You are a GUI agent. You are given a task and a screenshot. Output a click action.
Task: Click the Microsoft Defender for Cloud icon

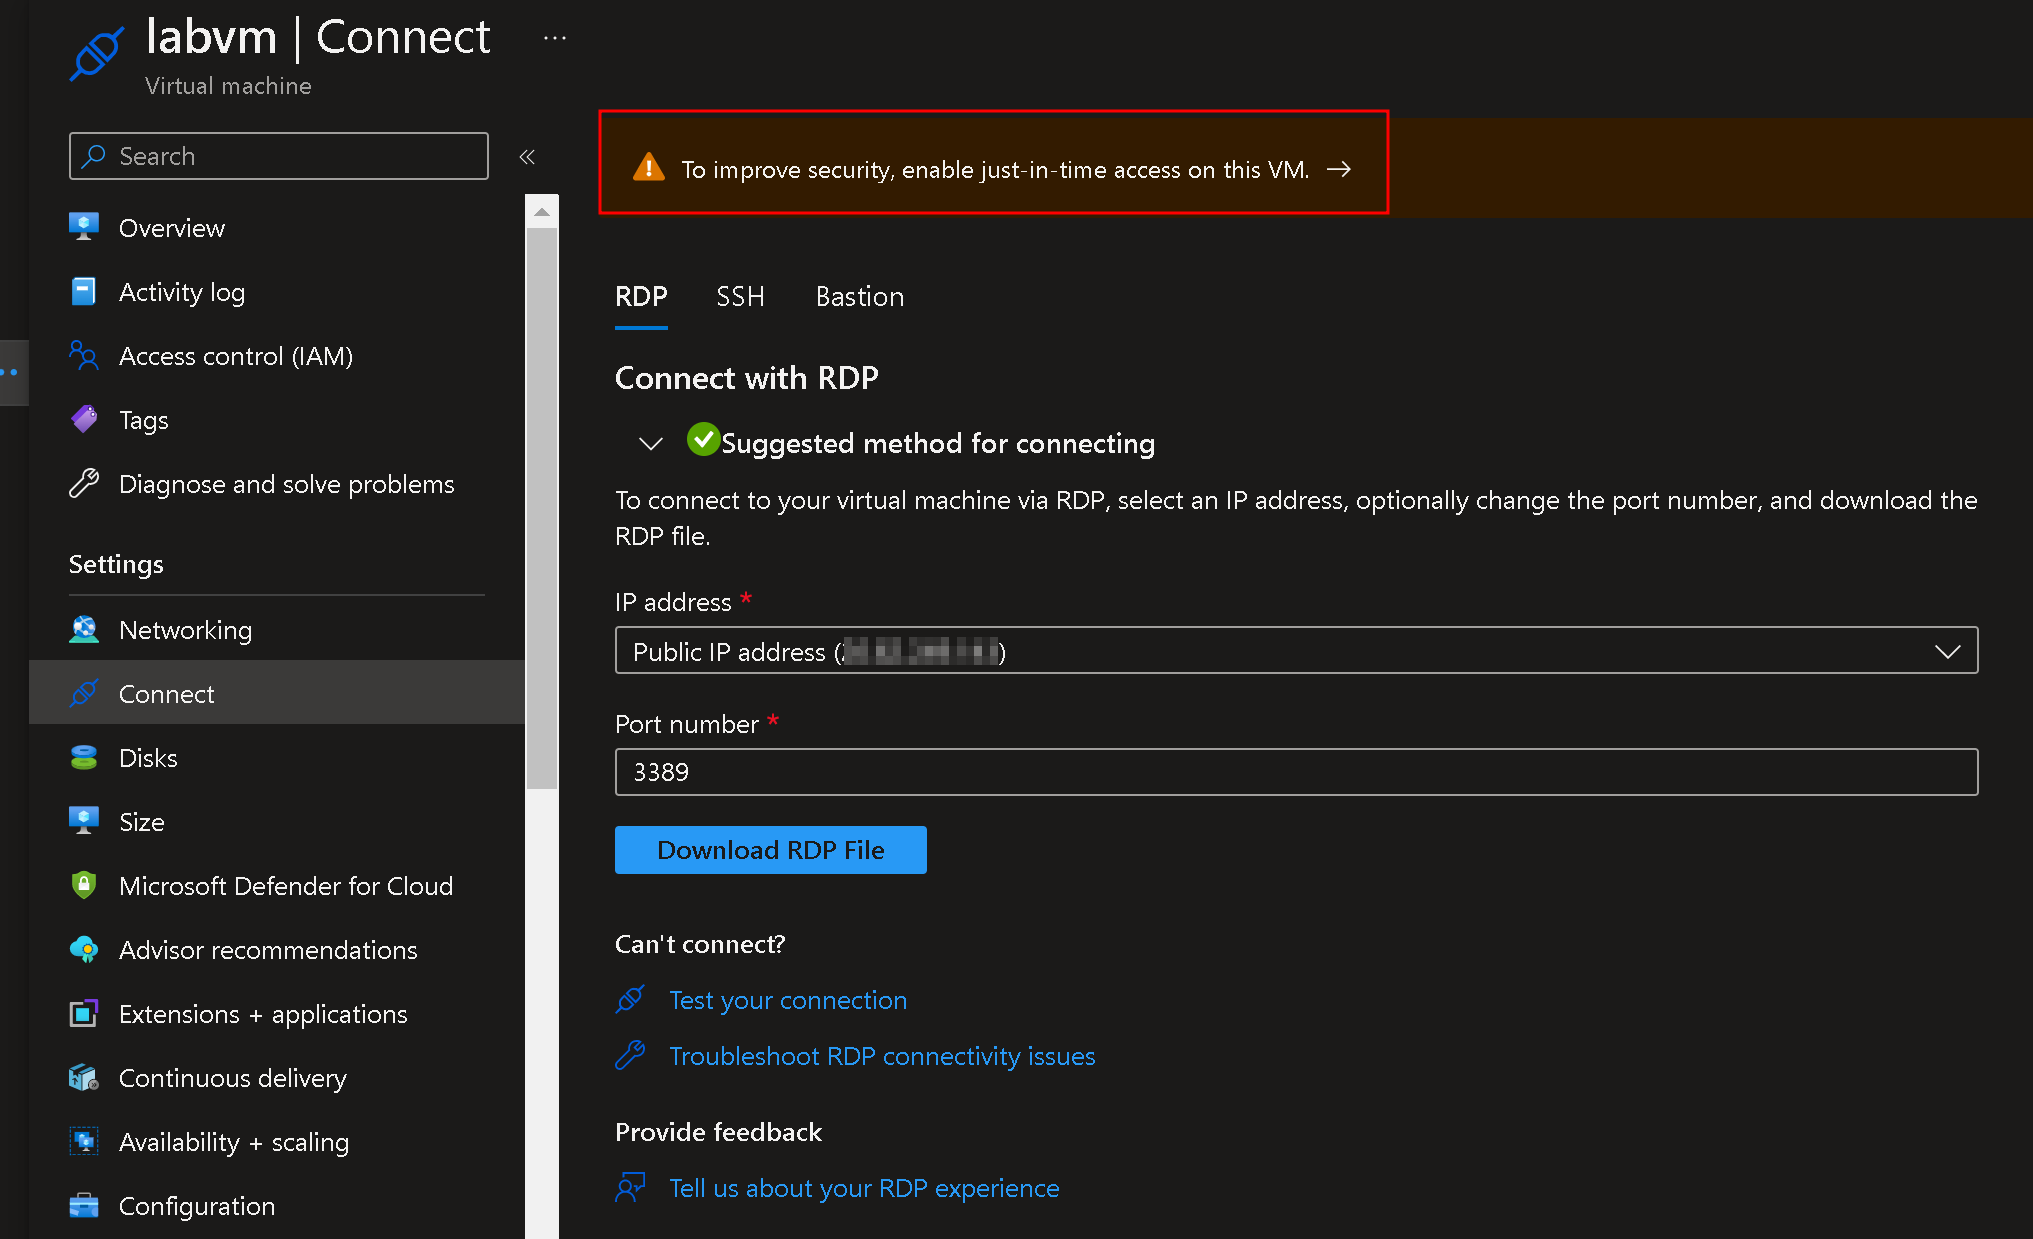(83, 883)
